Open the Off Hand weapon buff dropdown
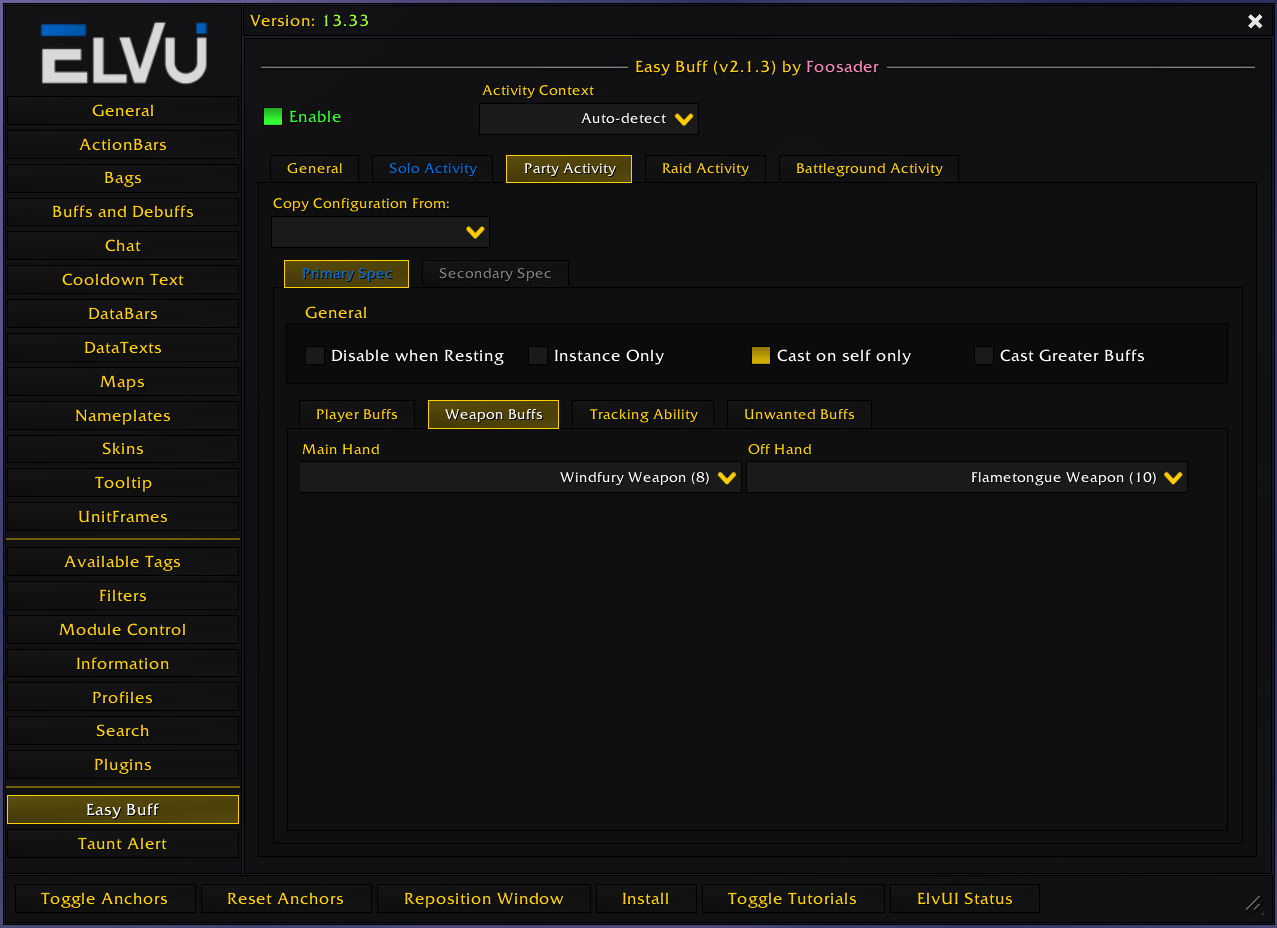This screenshot has height=928, width=1277. tap(967, 478)
